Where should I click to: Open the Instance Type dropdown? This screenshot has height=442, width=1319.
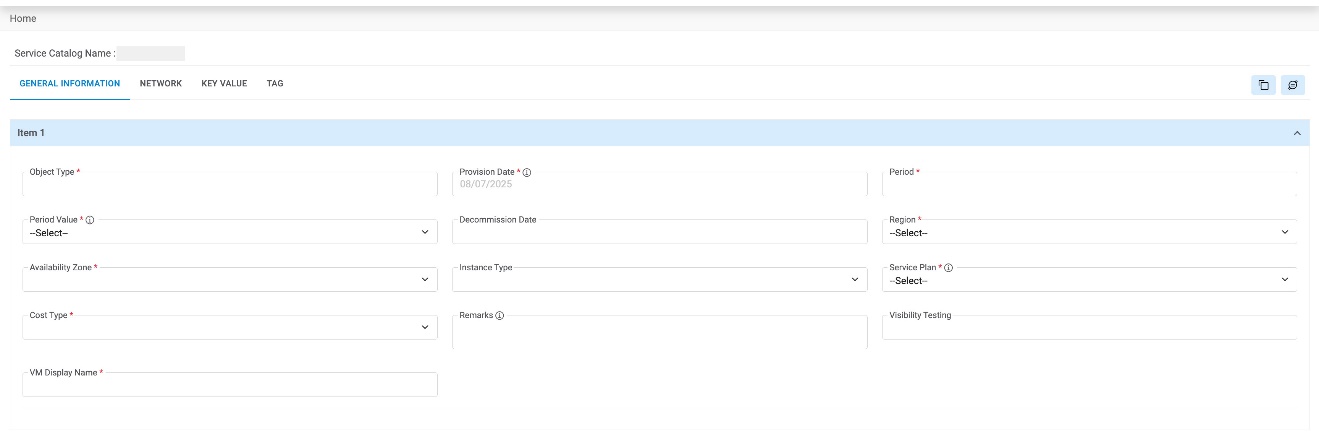(x=659, y=281)
